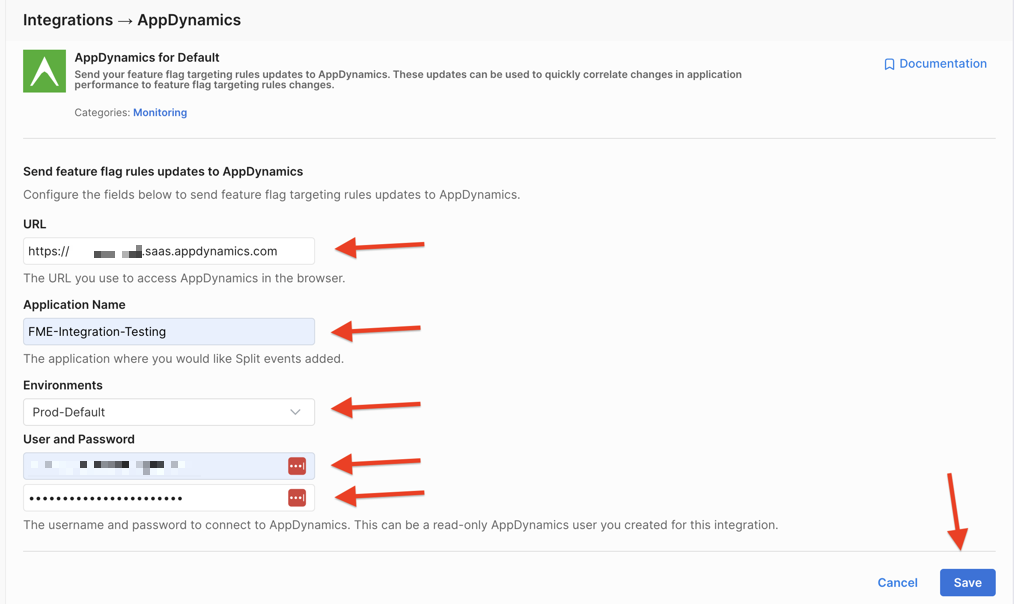Click the User and Password label

tap(79, 439)
